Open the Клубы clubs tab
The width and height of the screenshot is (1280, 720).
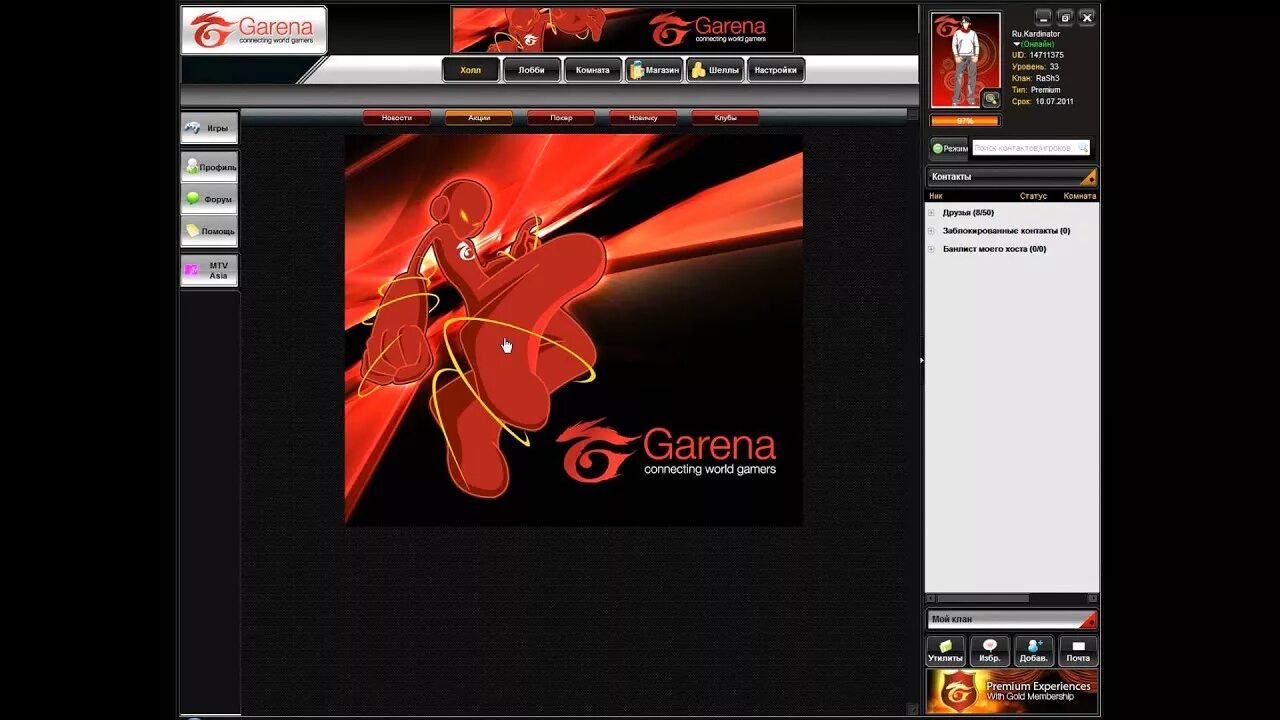coord(725,118)
